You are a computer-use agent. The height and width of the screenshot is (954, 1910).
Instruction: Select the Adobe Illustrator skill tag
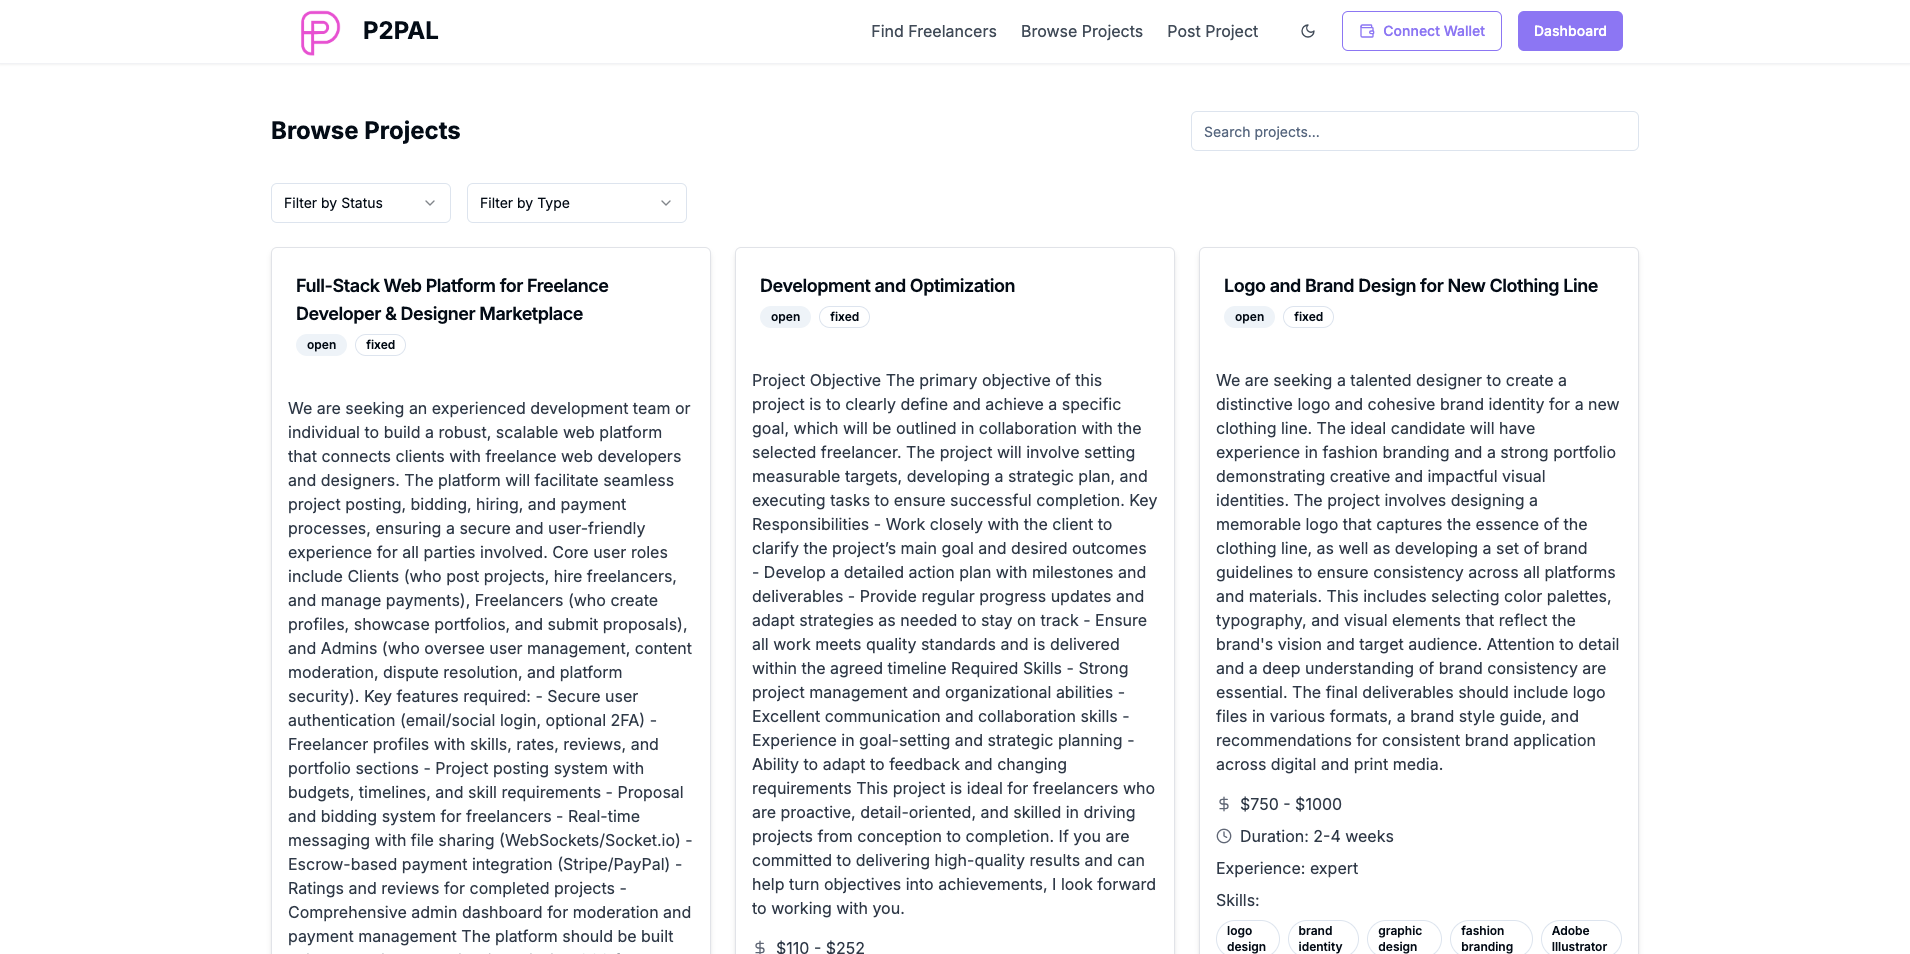tap(1580, 938)
